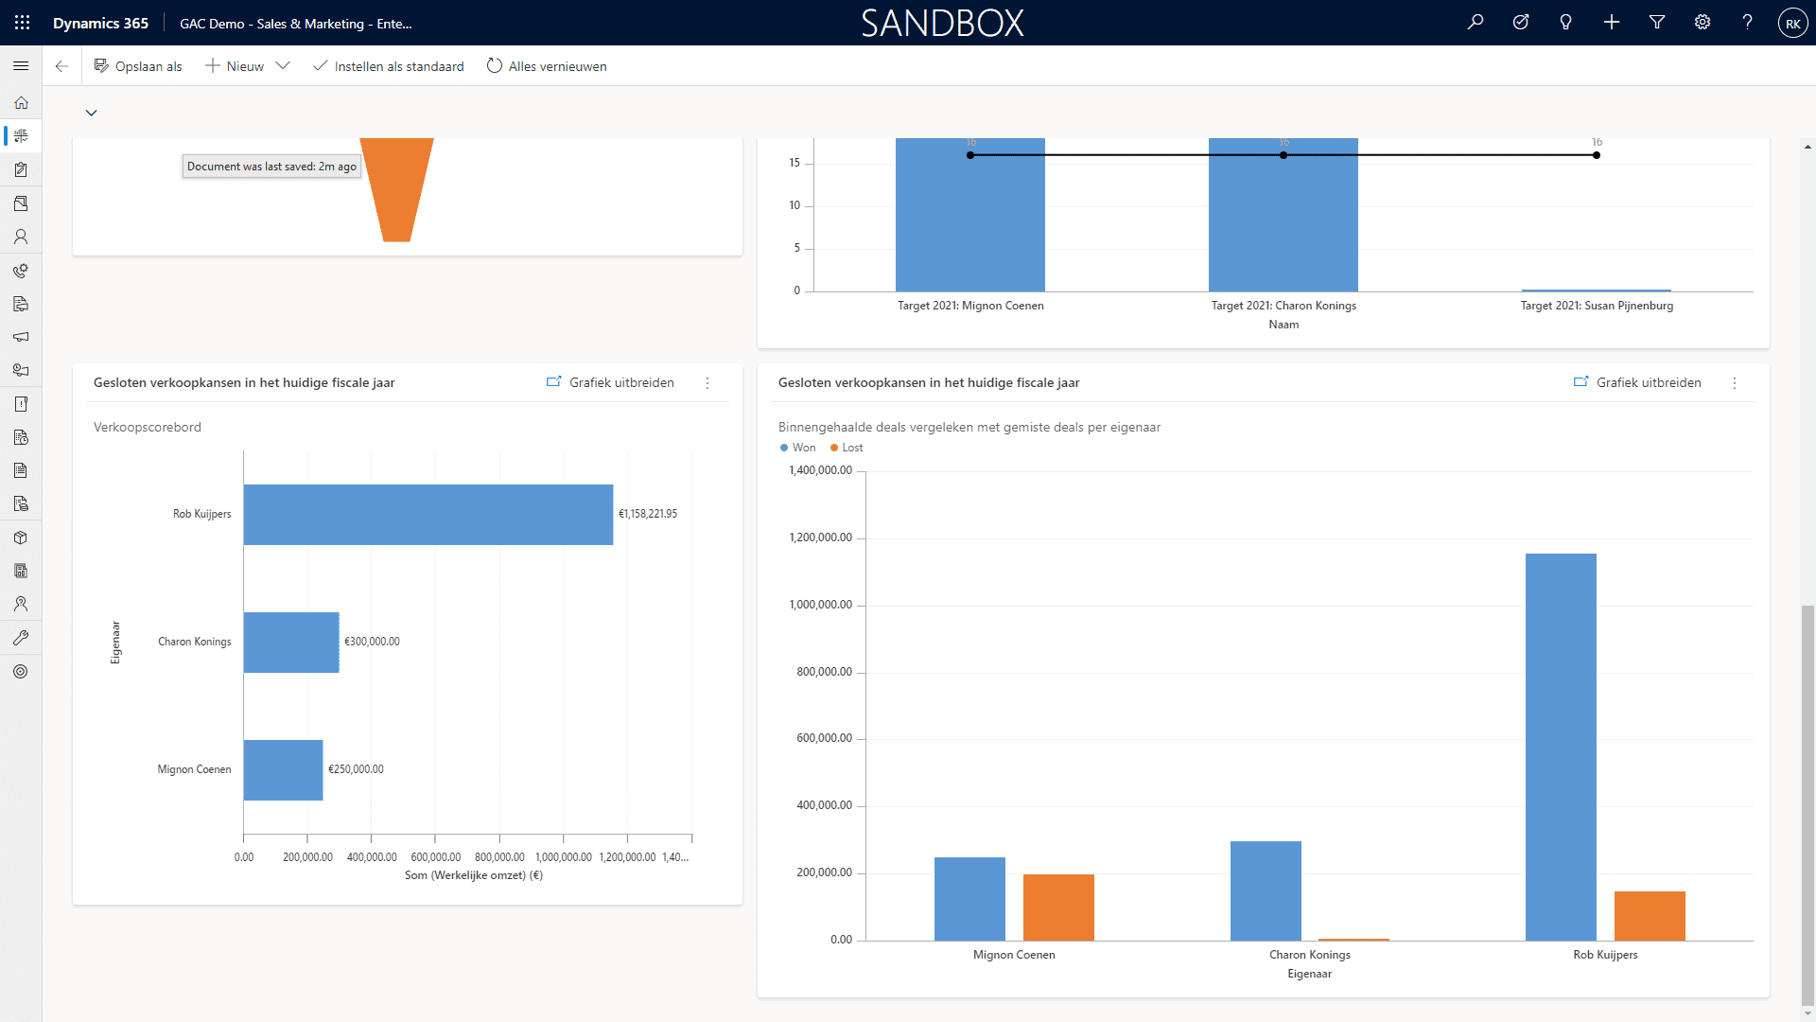Image resolution: width=1816 pixels, height=1022 pixels.
Task: Open the Dynamics 365 app launcher waffle
Action: 22,22
